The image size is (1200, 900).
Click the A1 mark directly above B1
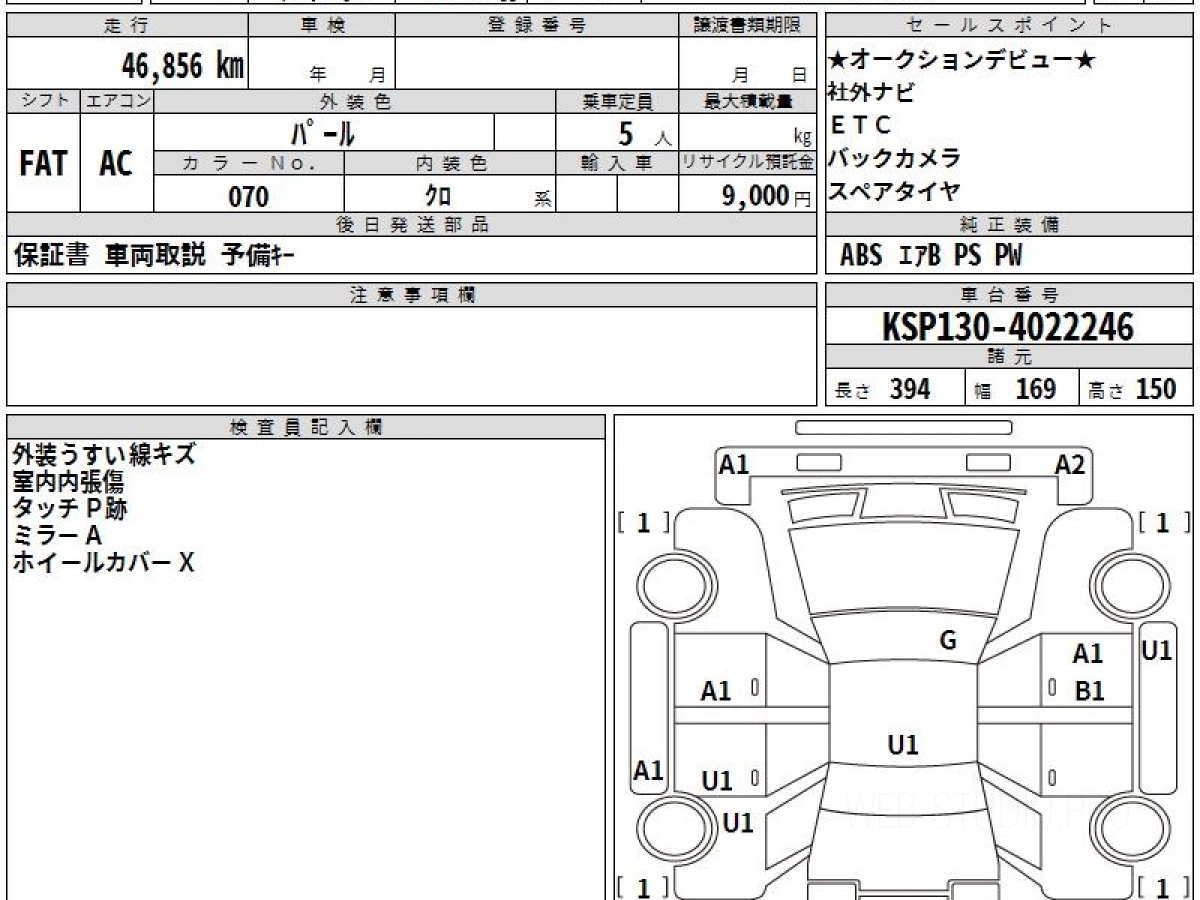1087,654
